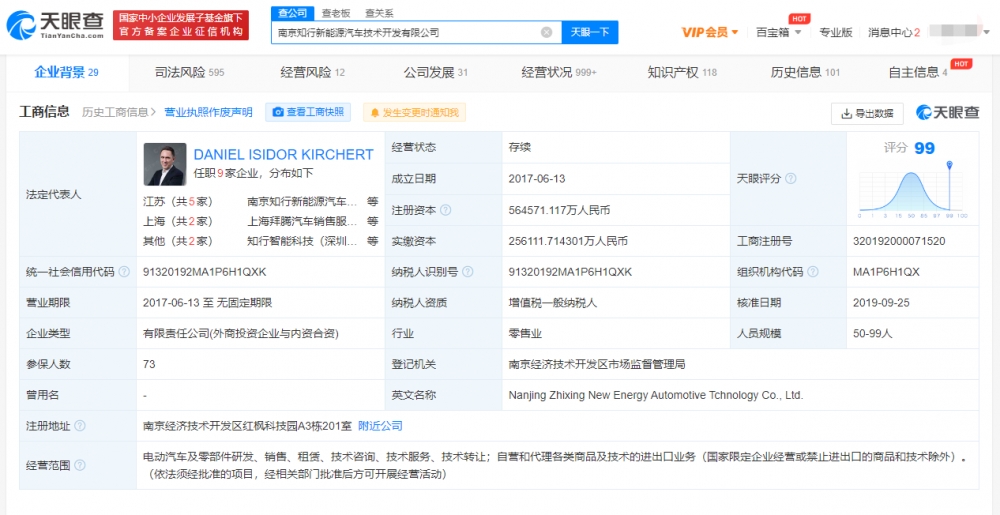This screenshot has width=1000, height=515.
Task: Click the legal representative portrait photo
Action: [165, 164]
